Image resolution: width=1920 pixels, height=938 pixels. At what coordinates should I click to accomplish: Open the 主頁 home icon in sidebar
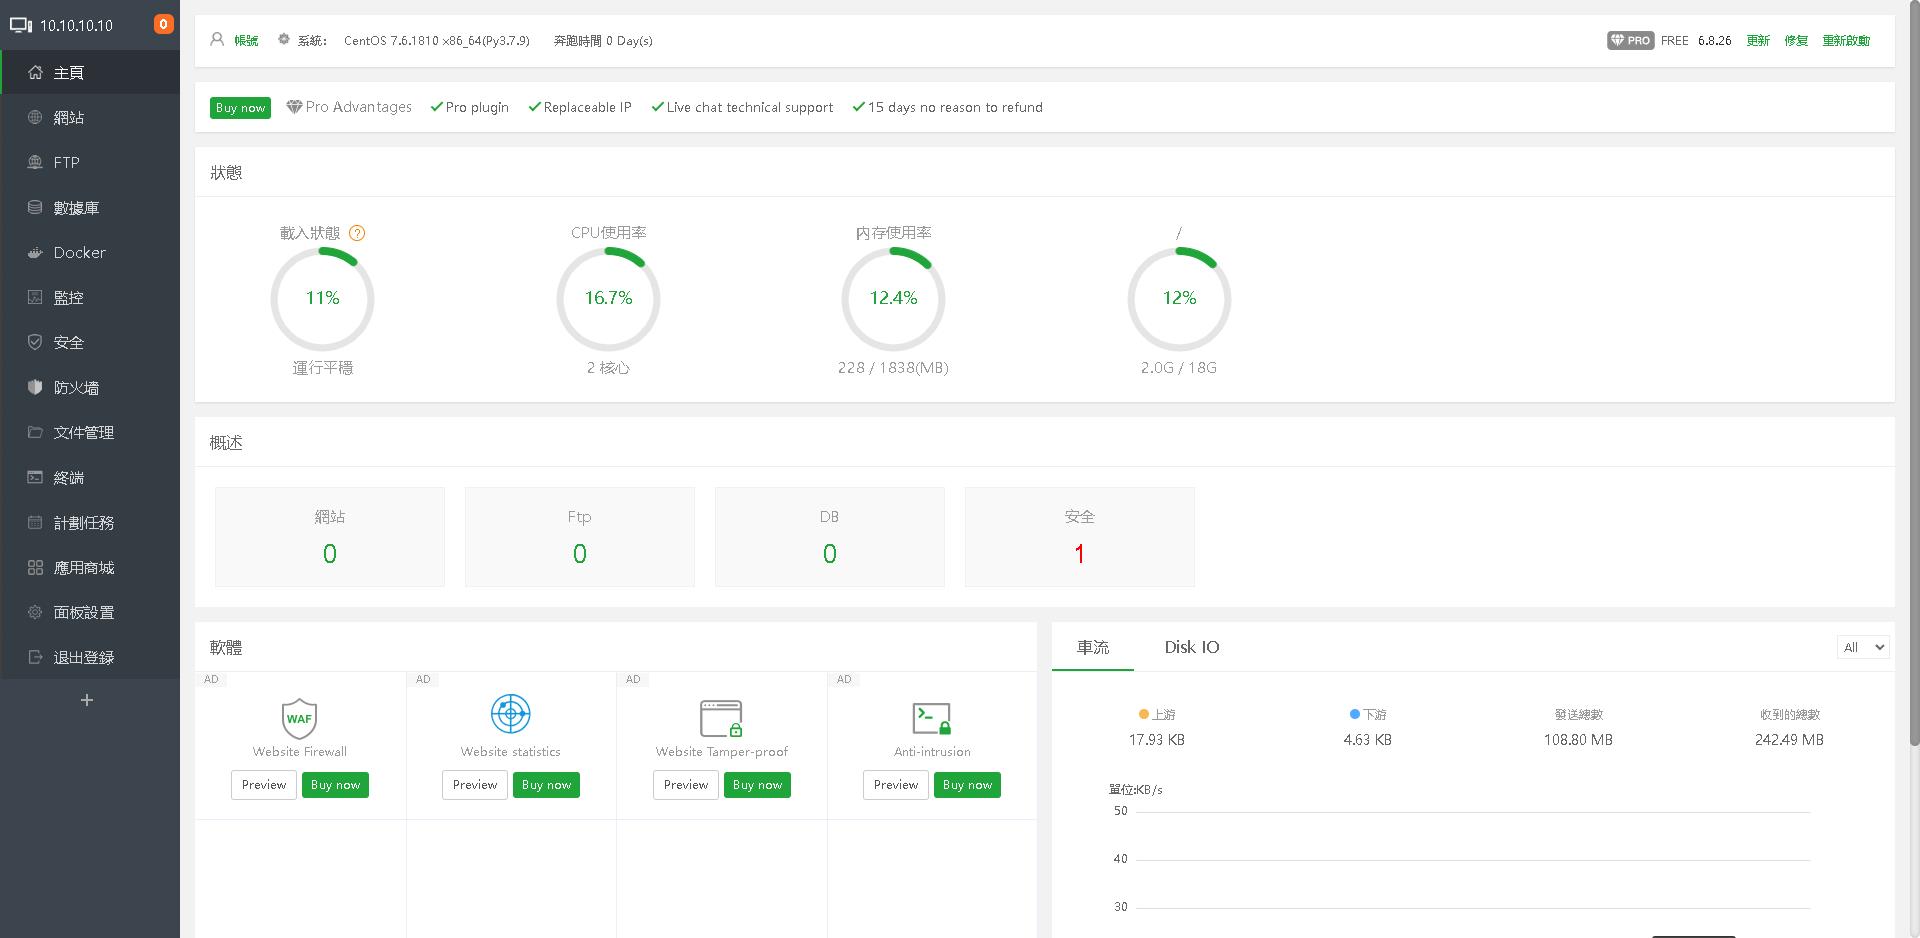pyautogui.click(x=35, y=73)
